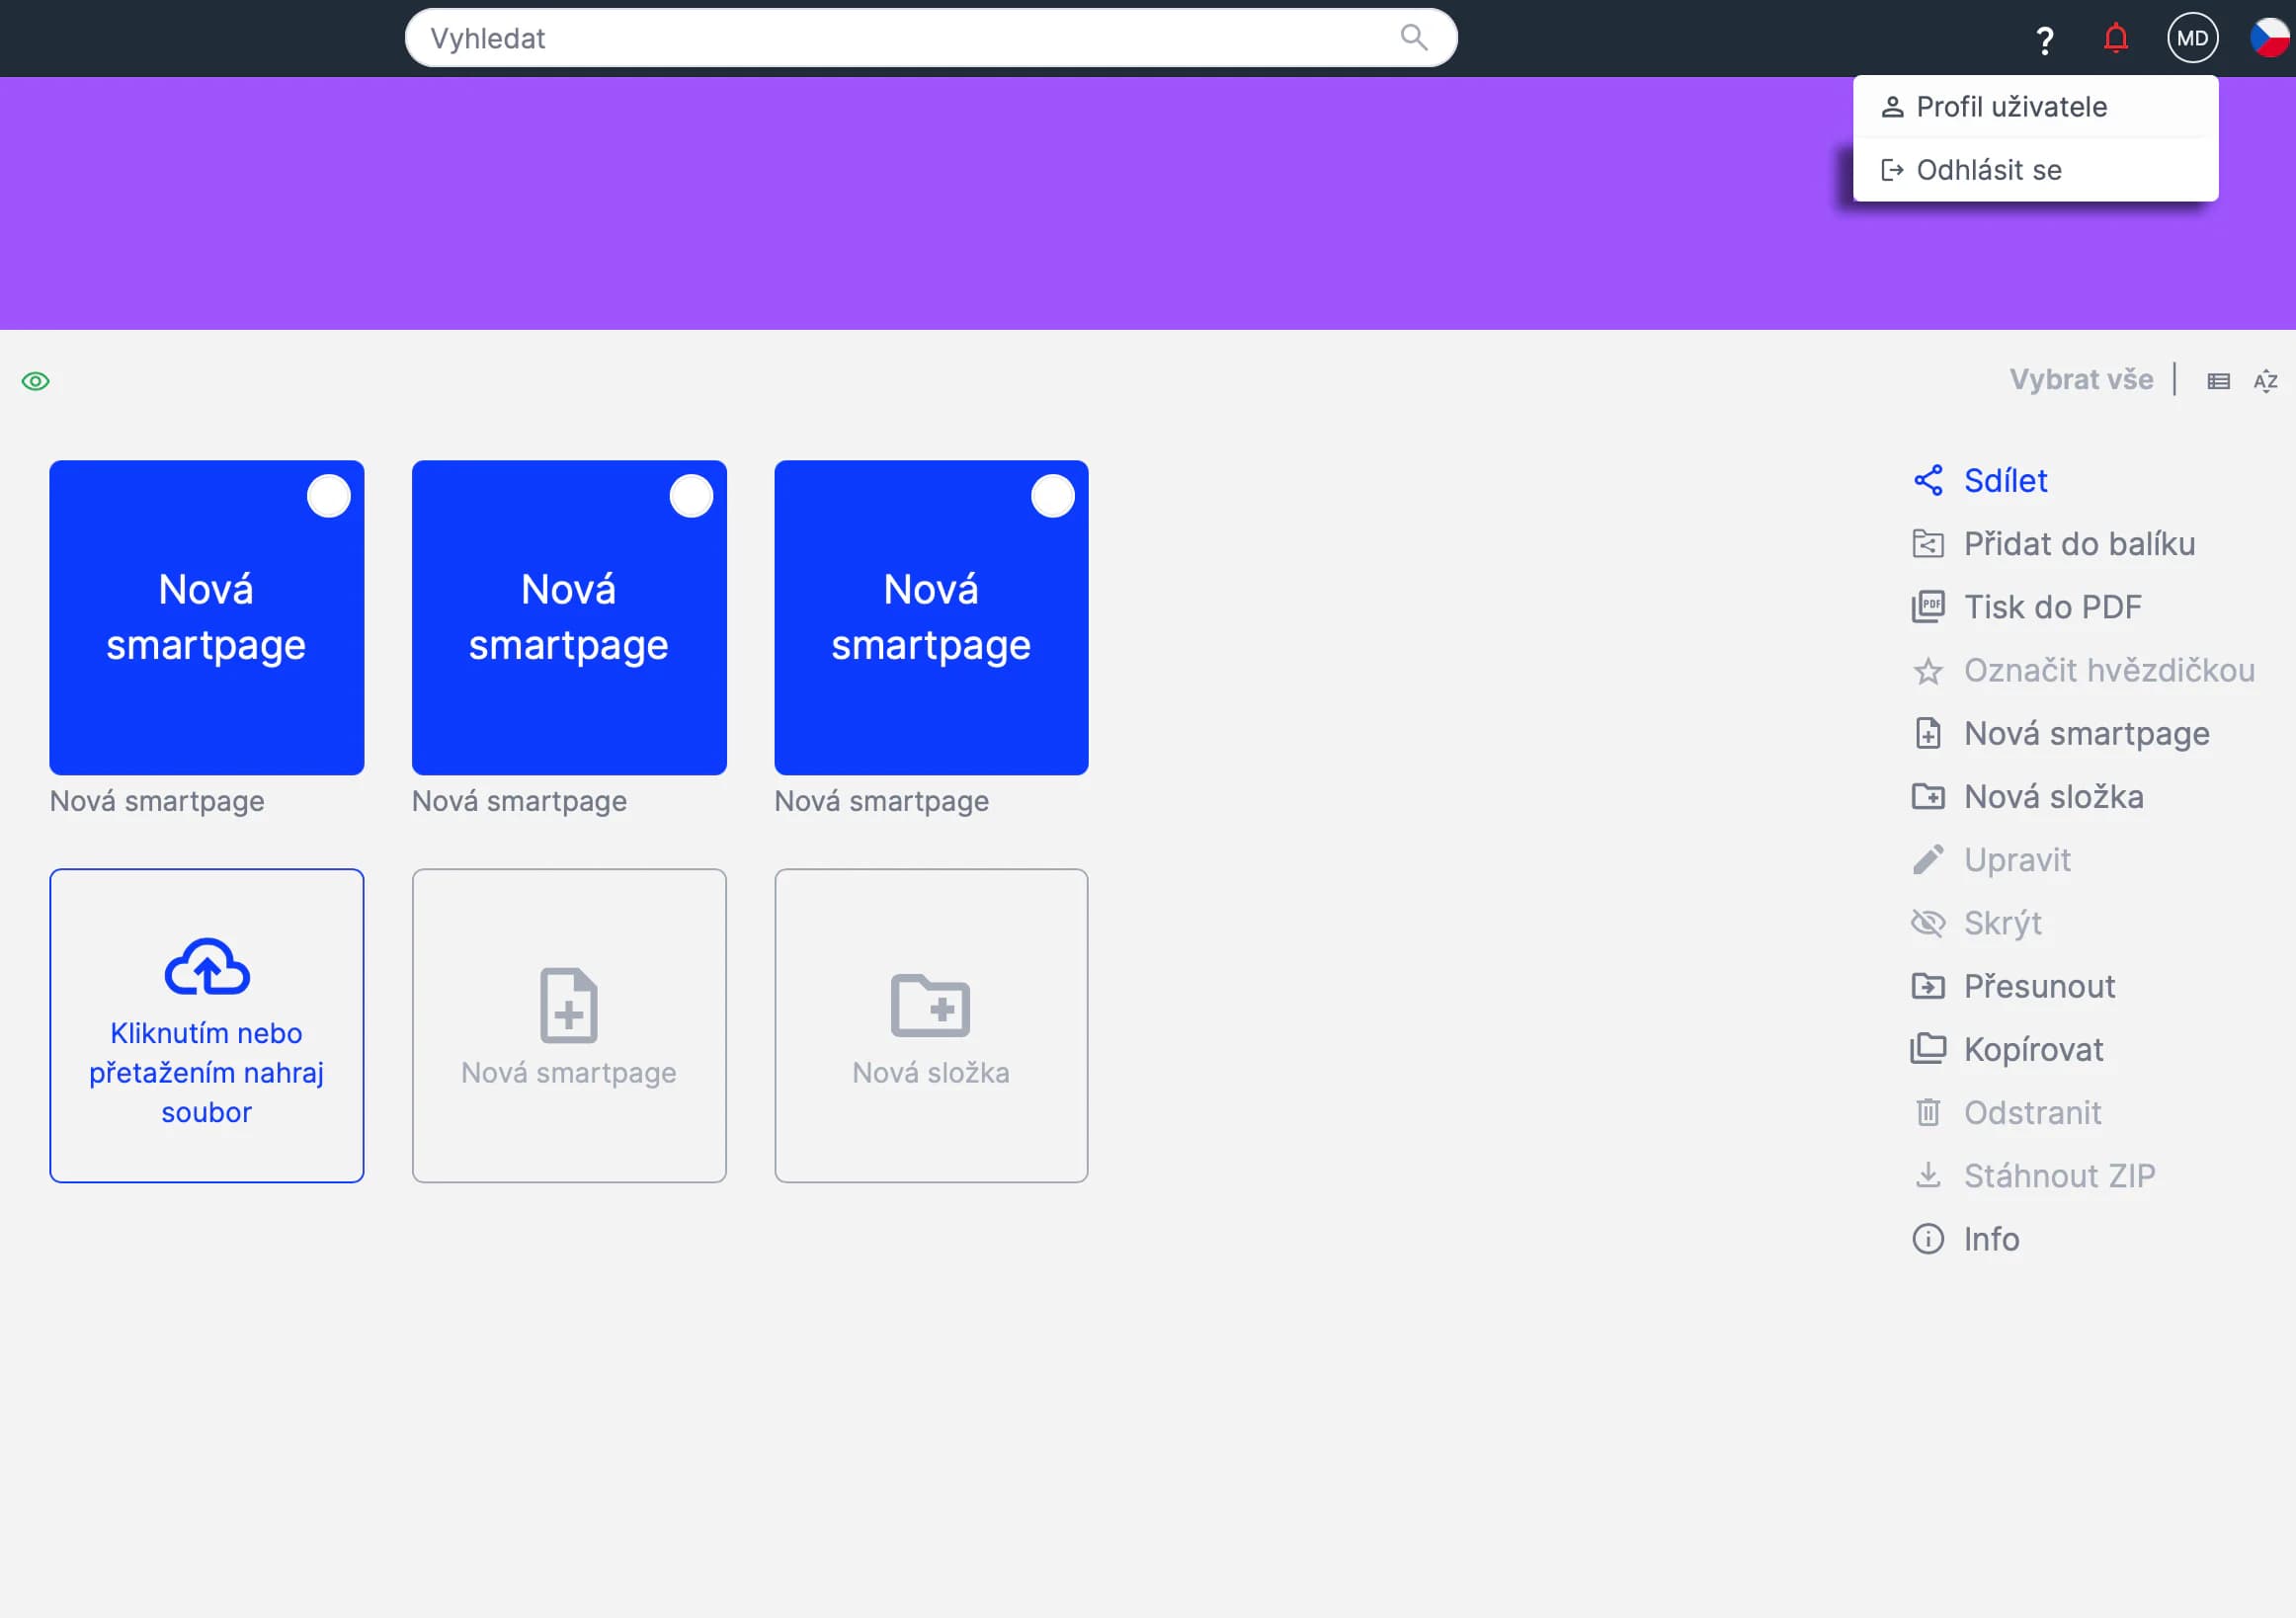Toggle the green eye visibility icon
The image size is (2296, 1618).
(36, 381)
